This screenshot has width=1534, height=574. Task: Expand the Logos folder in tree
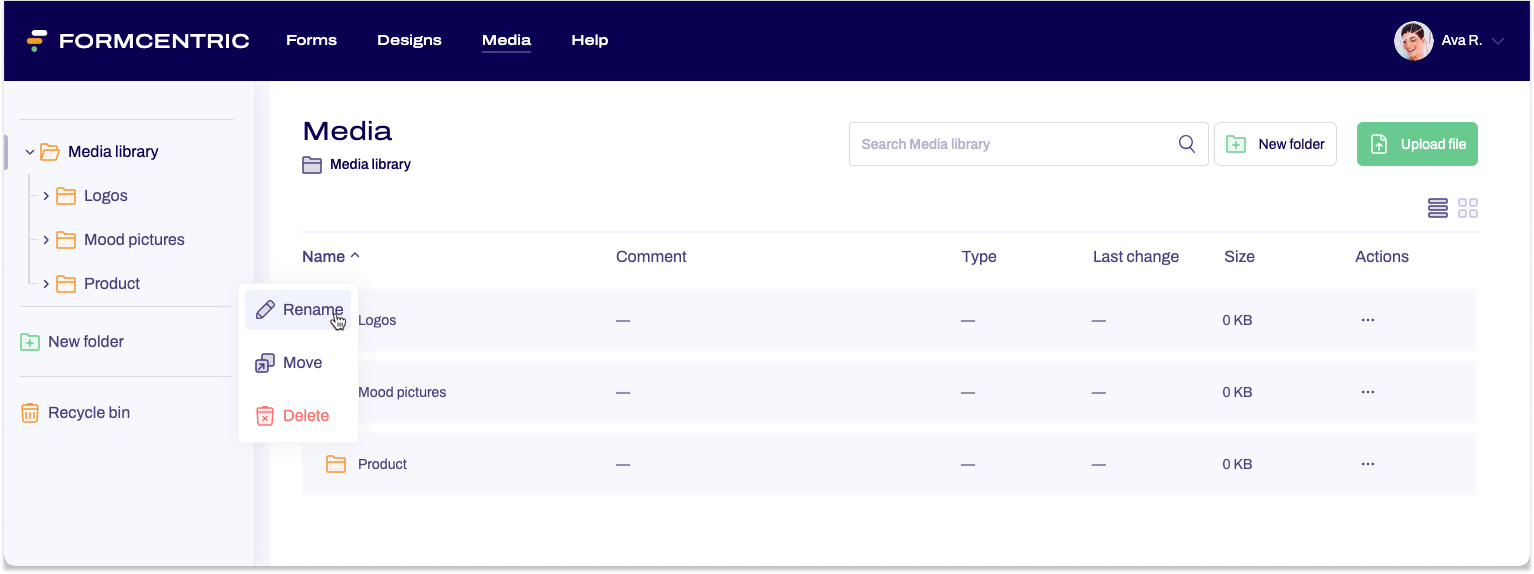(46, 196)
